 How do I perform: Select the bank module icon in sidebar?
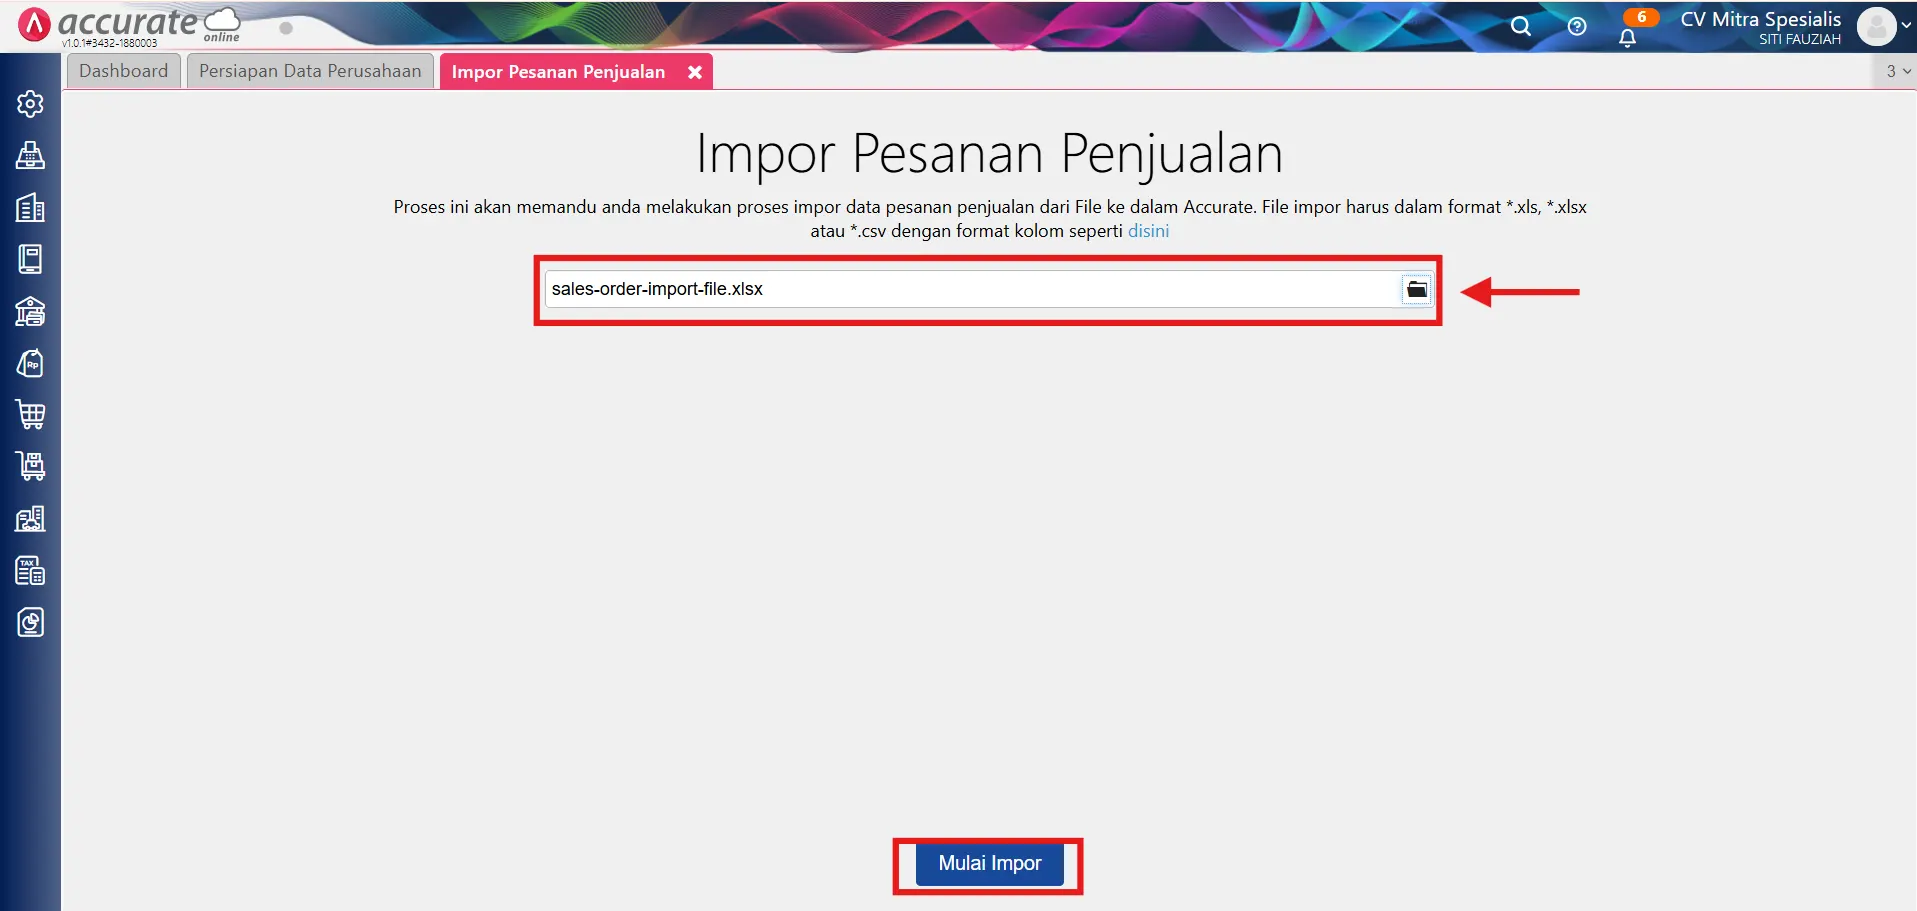pos(31,311)
